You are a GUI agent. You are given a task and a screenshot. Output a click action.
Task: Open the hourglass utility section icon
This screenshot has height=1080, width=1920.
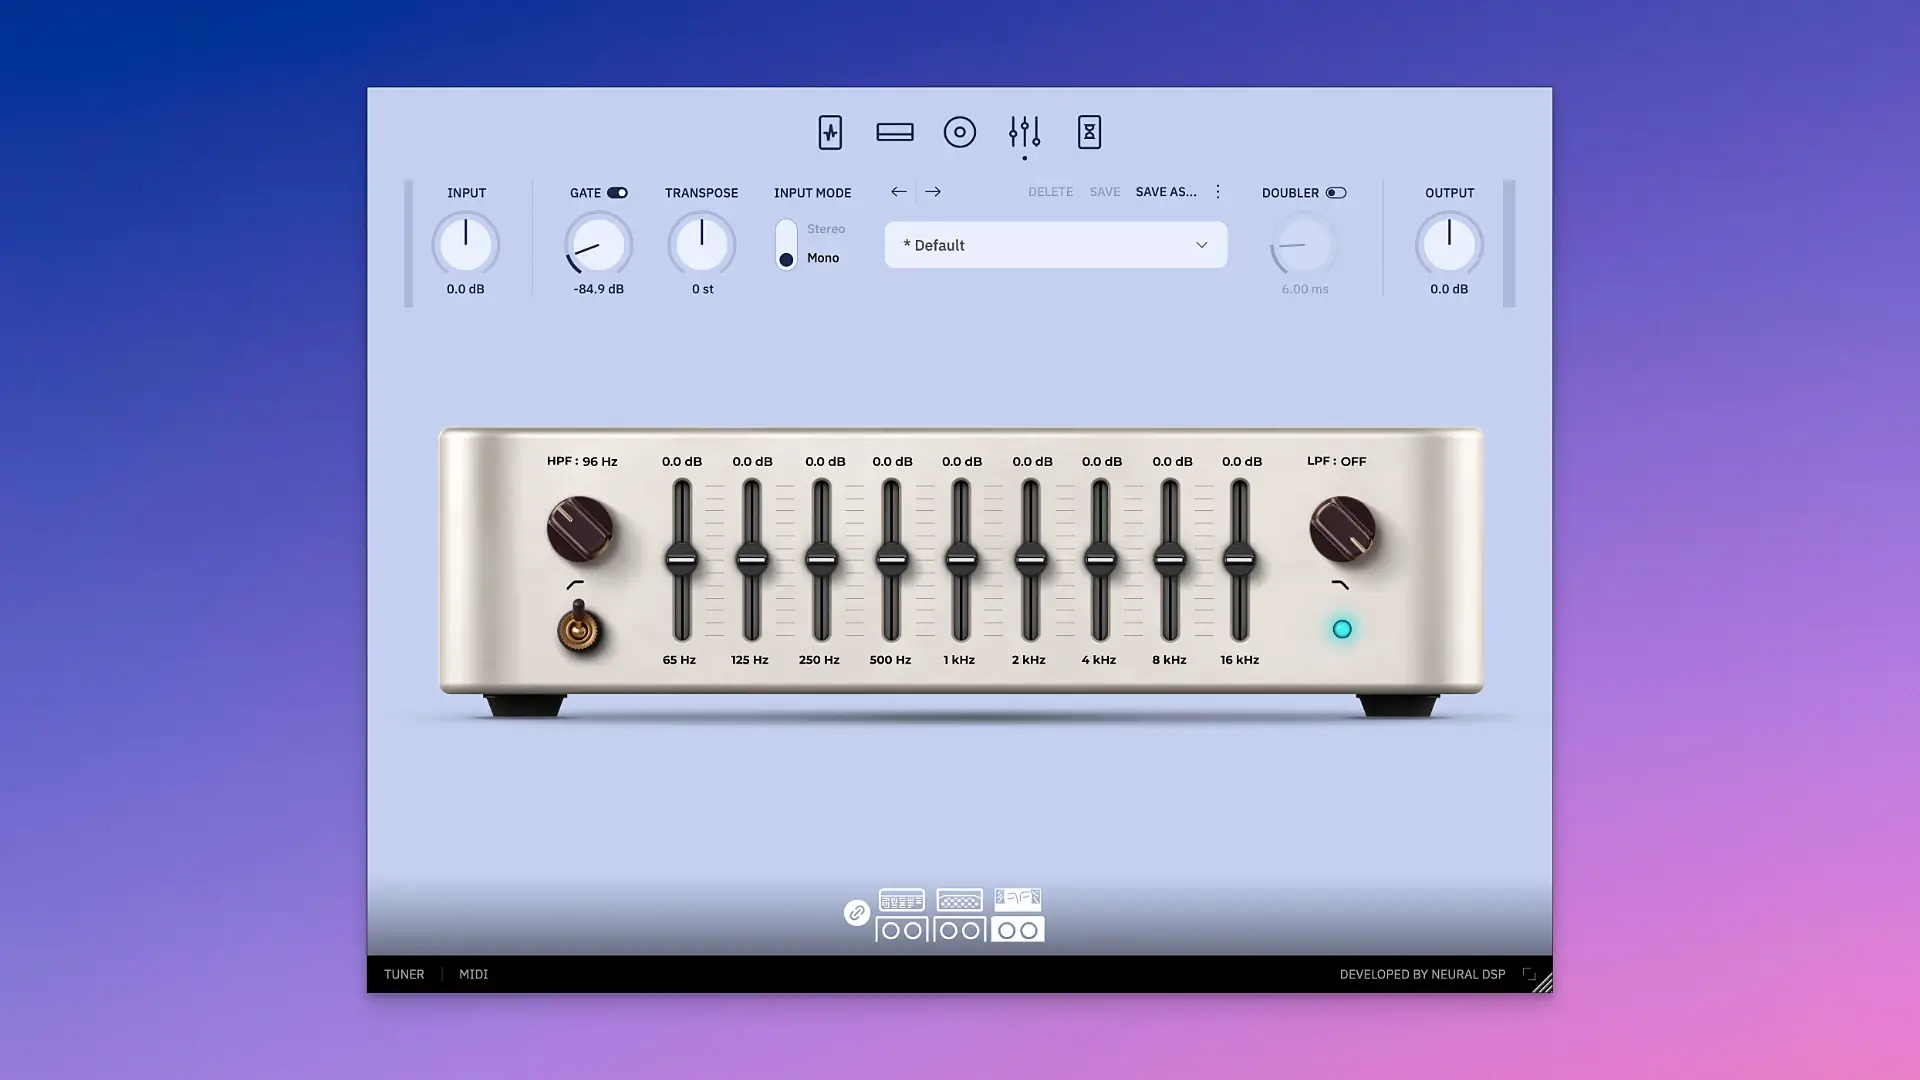point(1089,131)
